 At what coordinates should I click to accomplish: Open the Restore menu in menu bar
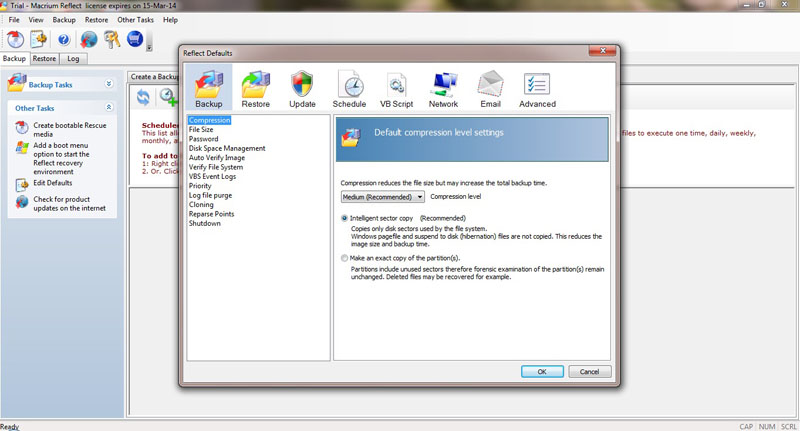pyautogui.click(x=96, y=20)
